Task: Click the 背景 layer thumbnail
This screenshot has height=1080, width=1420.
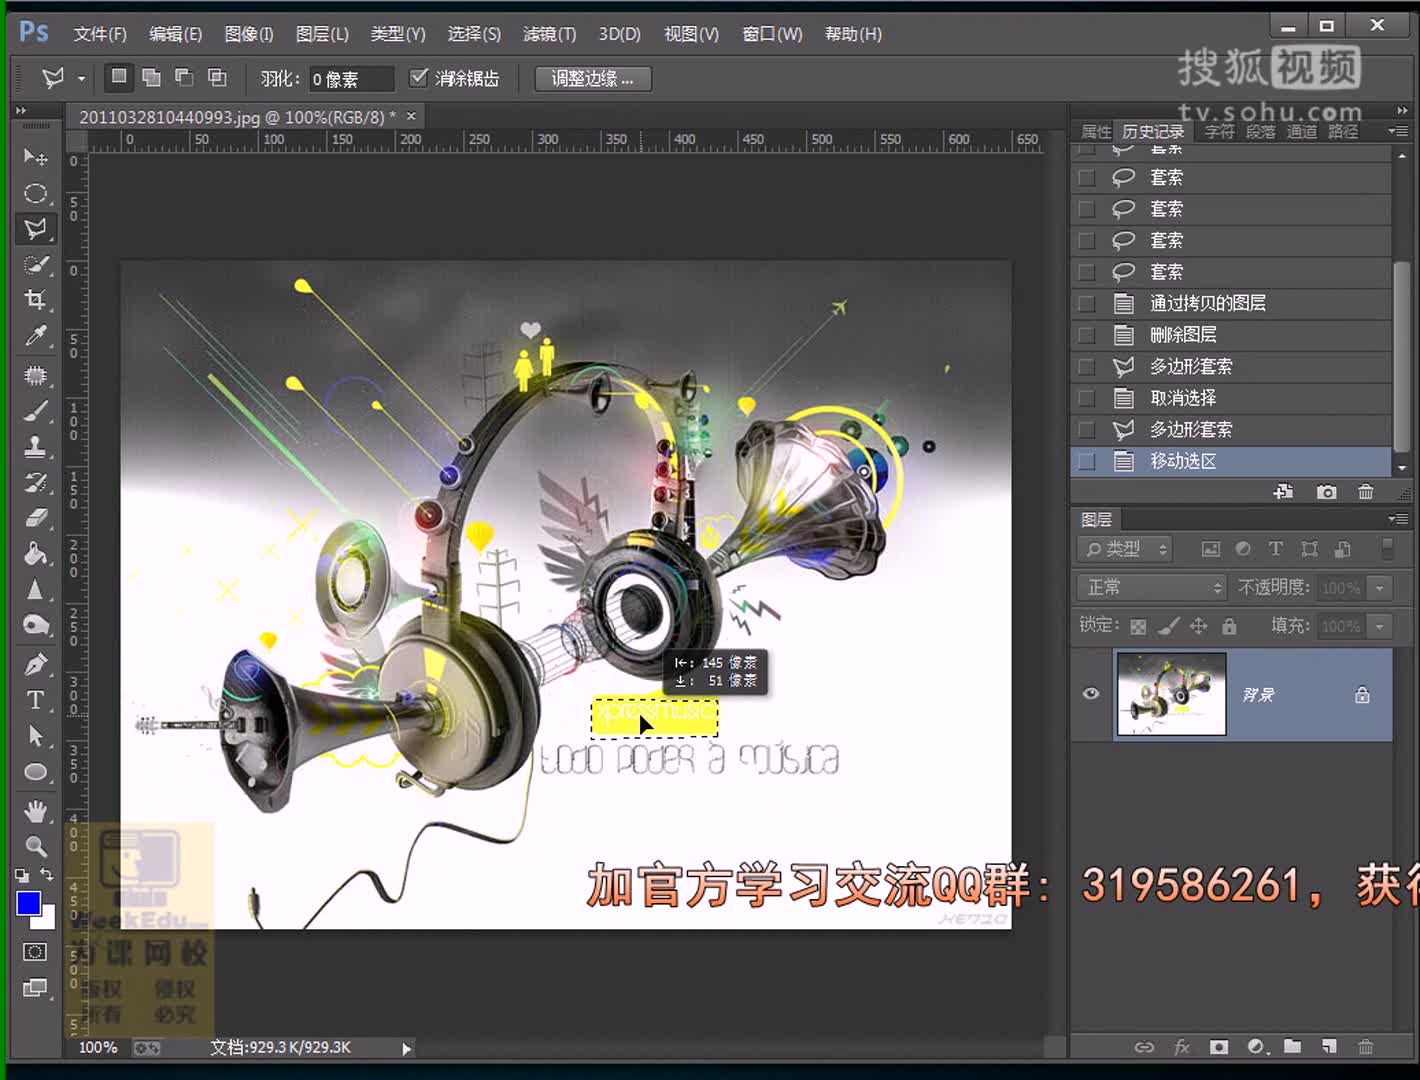Action: [1171, 694]
